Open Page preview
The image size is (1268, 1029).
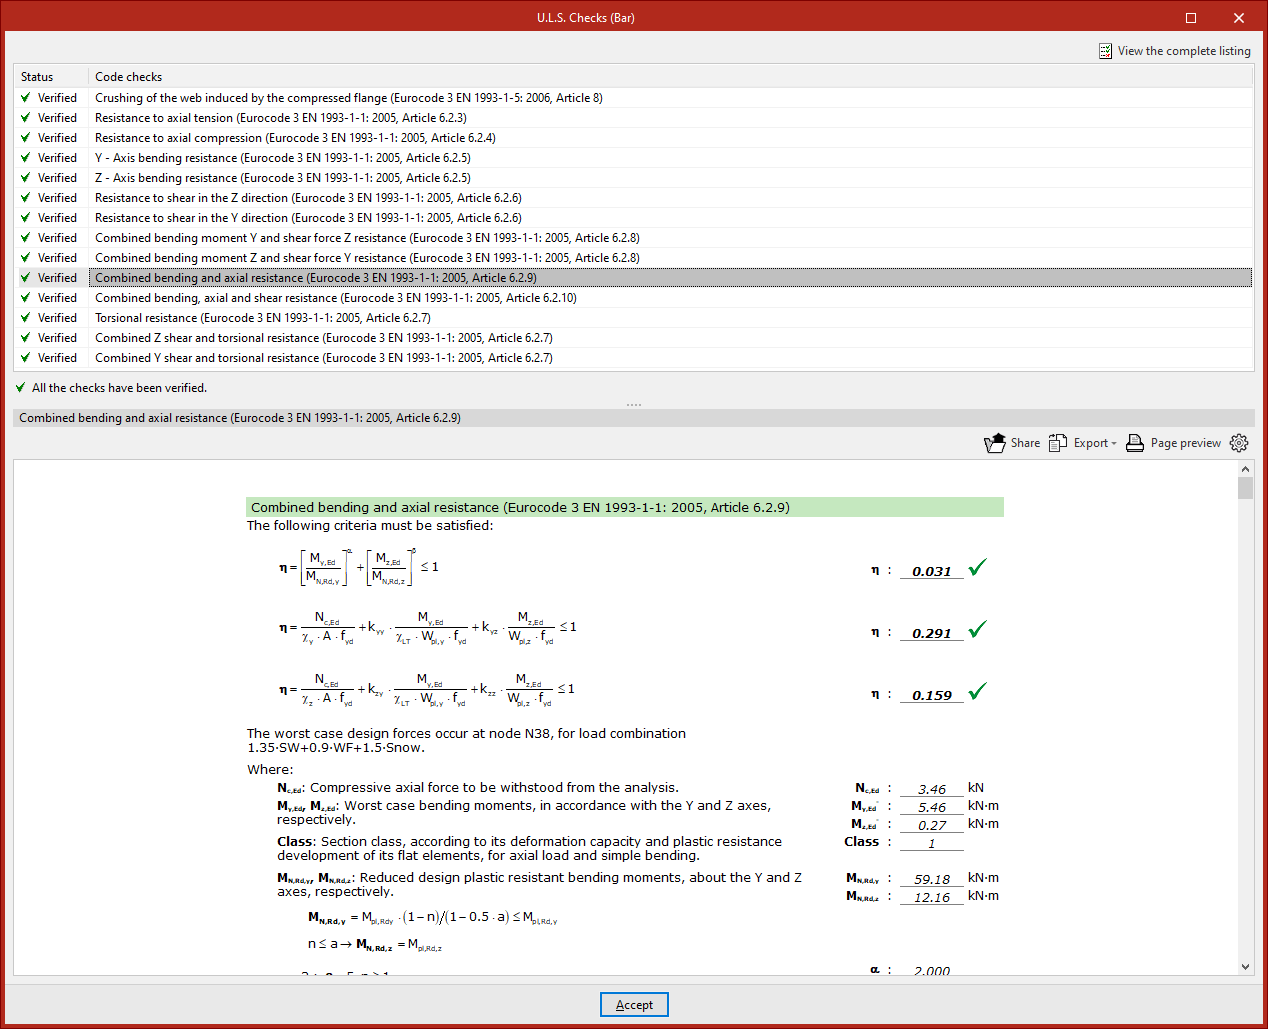tap(1186, 443)
